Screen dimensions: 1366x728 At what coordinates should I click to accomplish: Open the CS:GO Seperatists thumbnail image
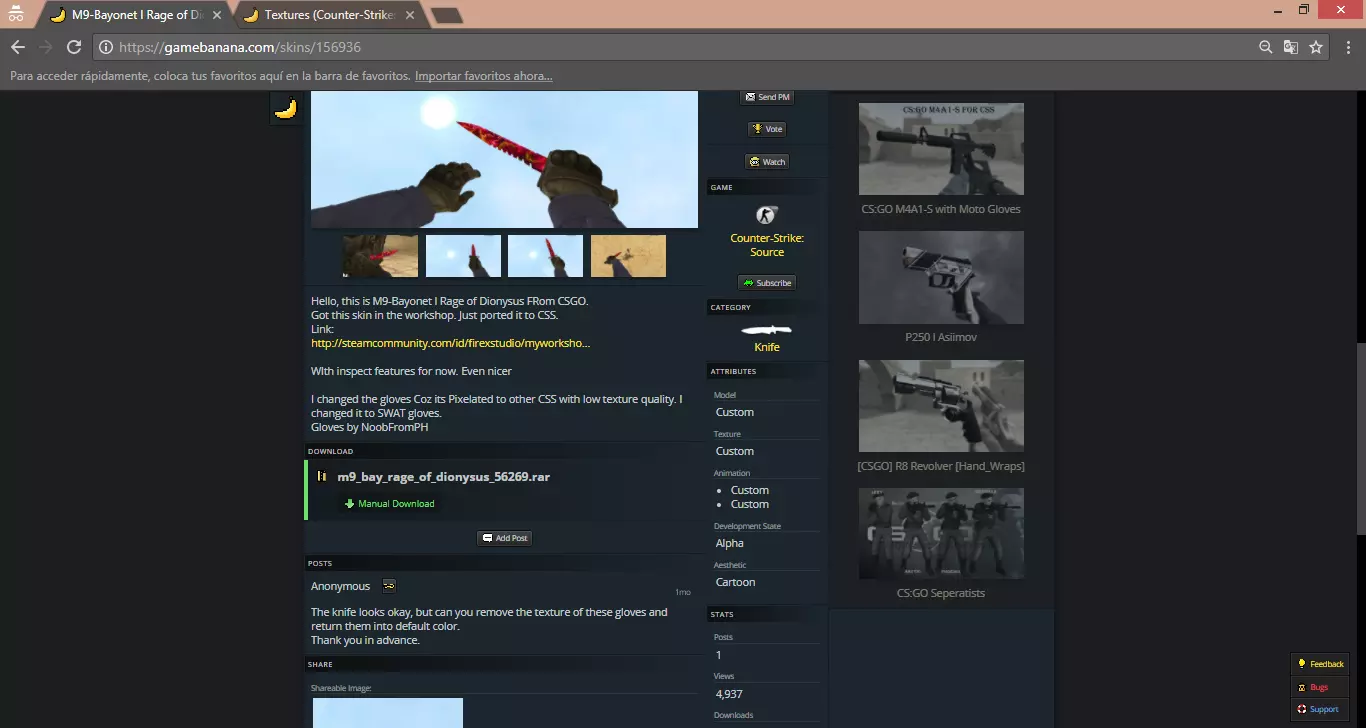point(941,534)
